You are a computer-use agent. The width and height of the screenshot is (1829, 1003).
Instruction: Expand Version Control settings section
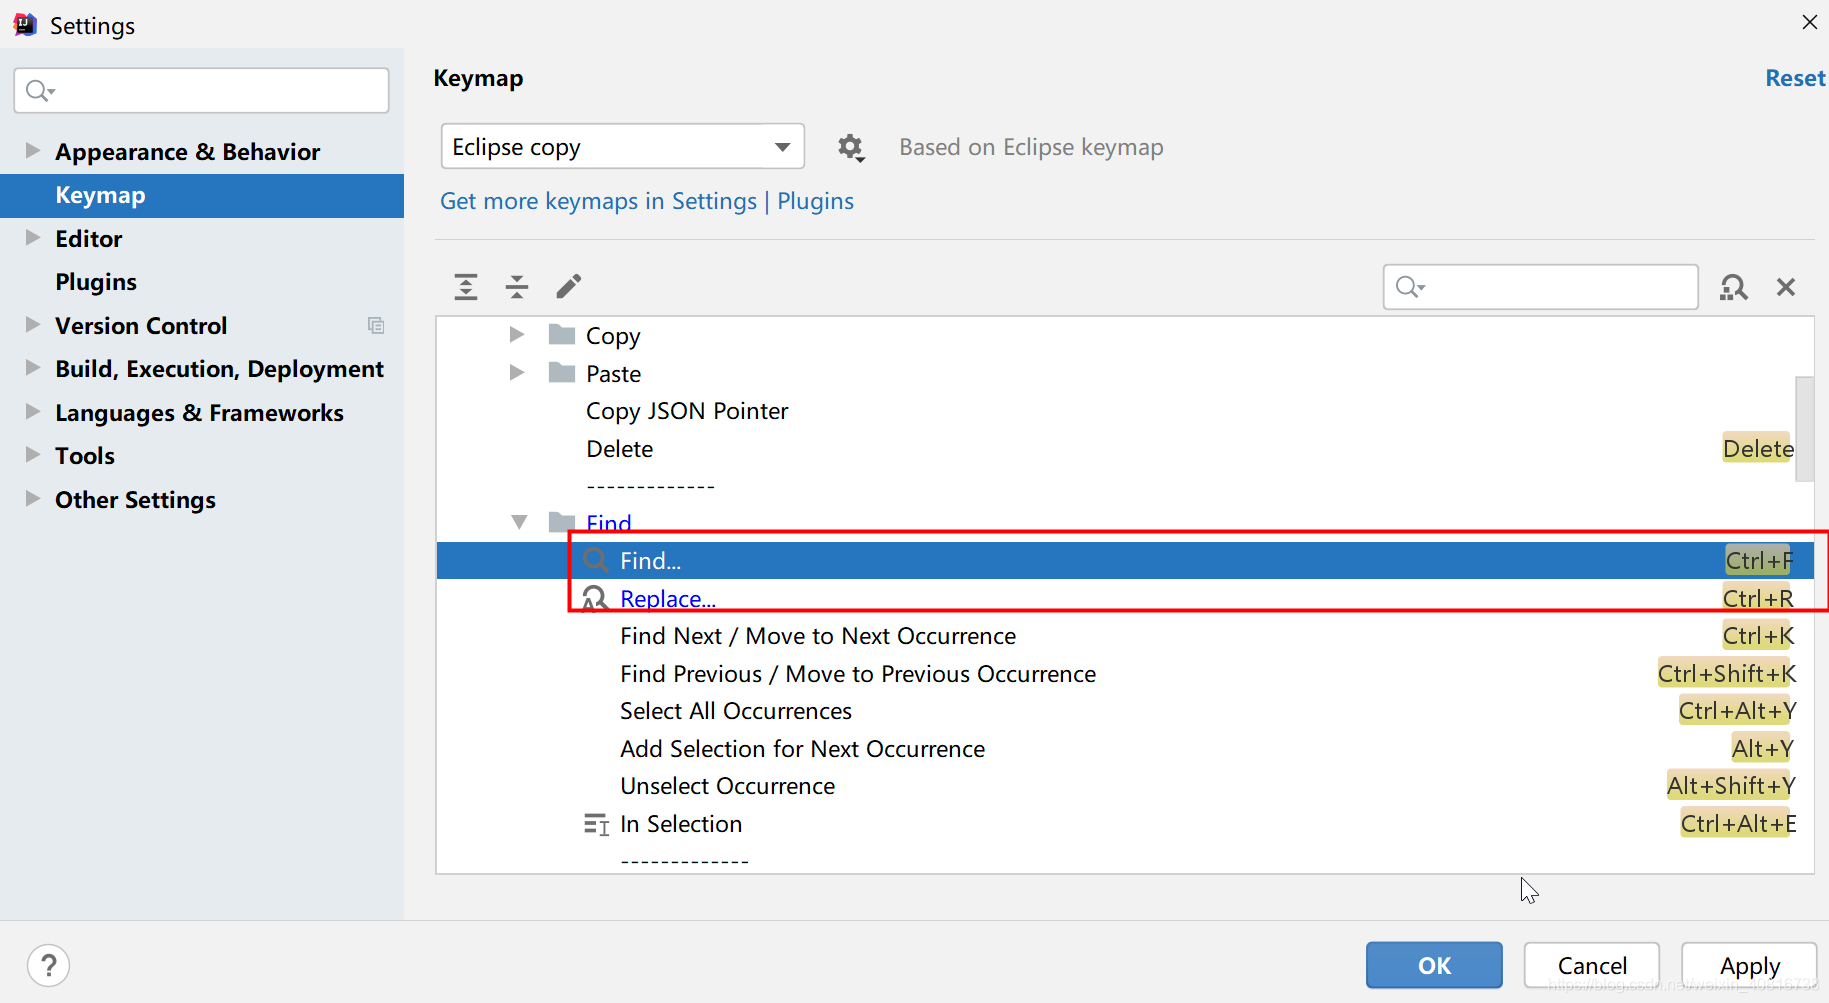tap(33, 325)
